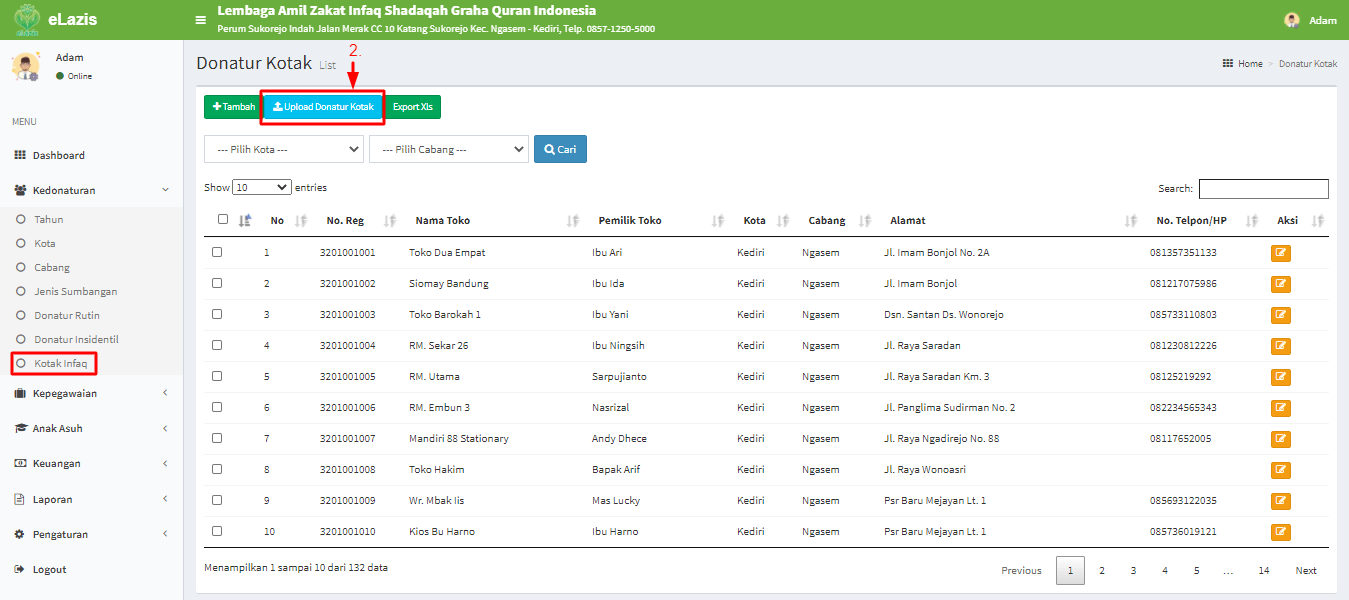Image resolution: width=1349 pixels, height=600 pixels.
Task: Click inside the Search input field
Action: tap(1263, 188)
